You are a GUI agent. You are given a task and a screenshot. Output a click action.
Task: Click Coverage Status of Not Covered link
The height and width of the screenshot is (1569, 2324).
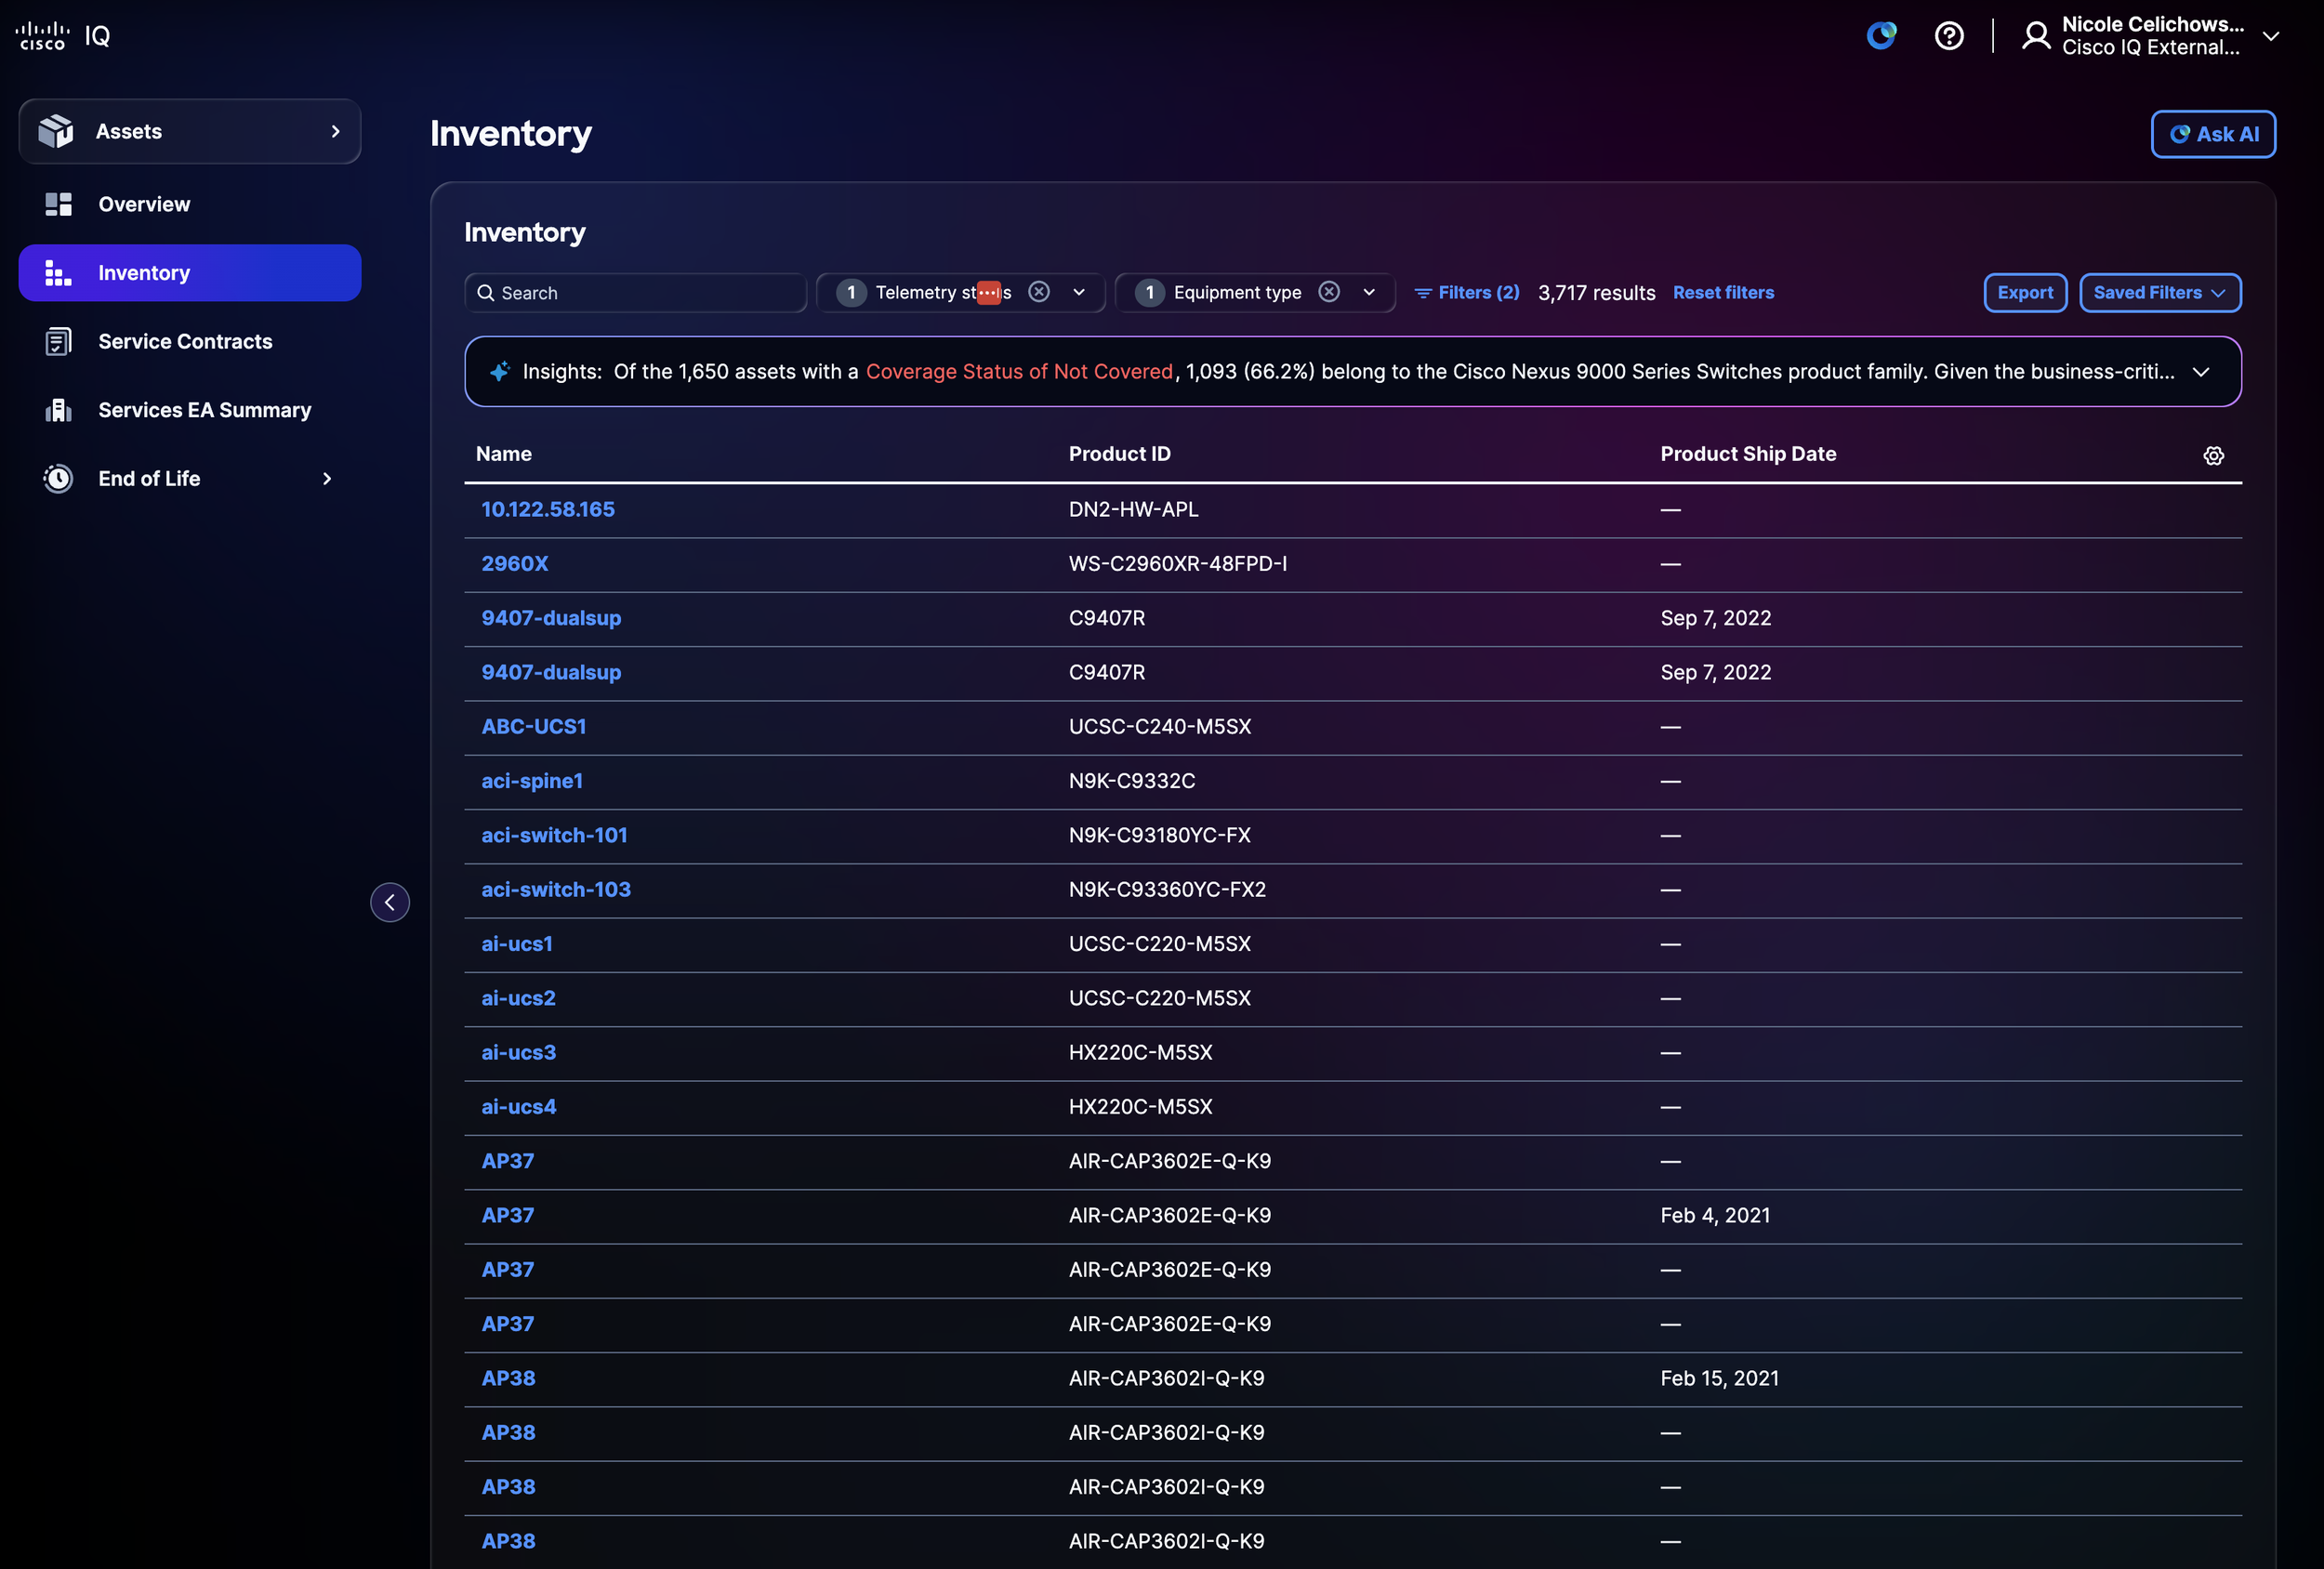[x=1019, y=372]
